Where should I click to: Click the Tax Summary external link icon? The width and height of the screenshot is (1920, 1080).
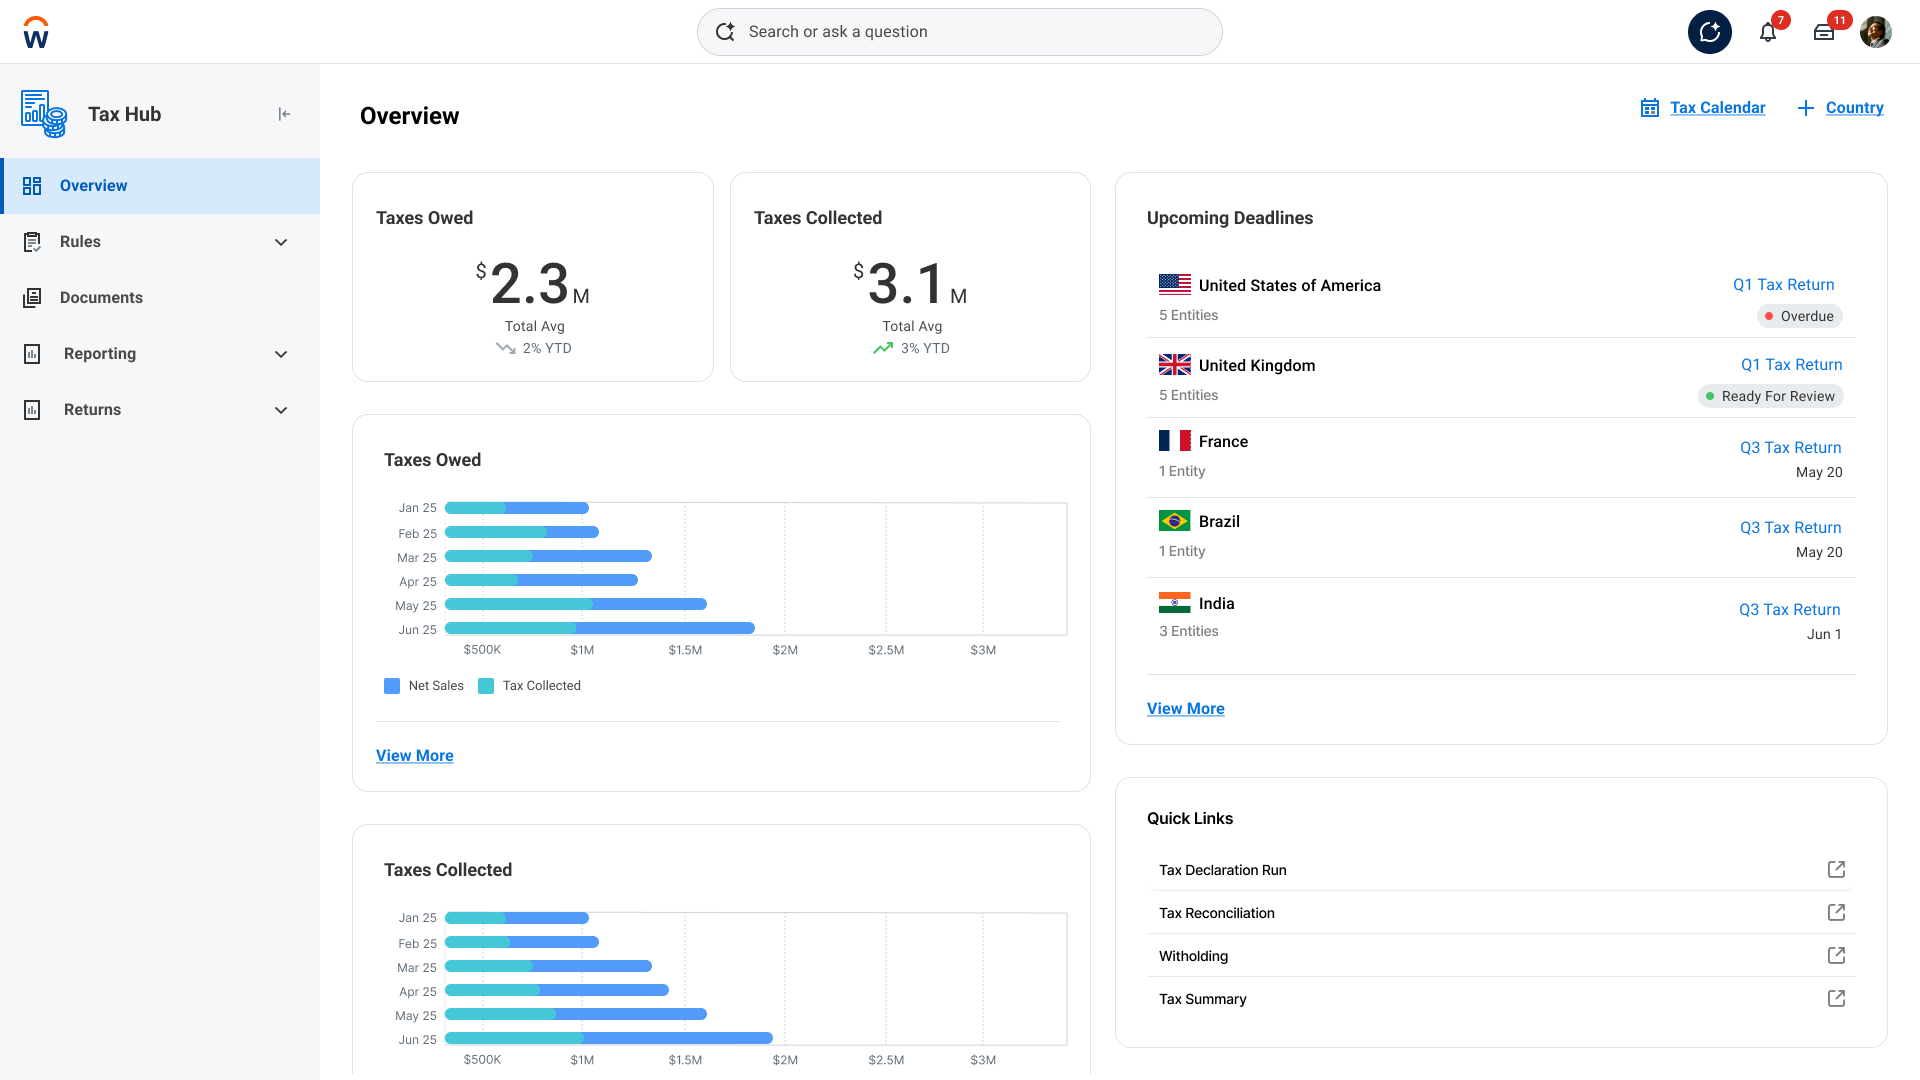click(1836, 999)
